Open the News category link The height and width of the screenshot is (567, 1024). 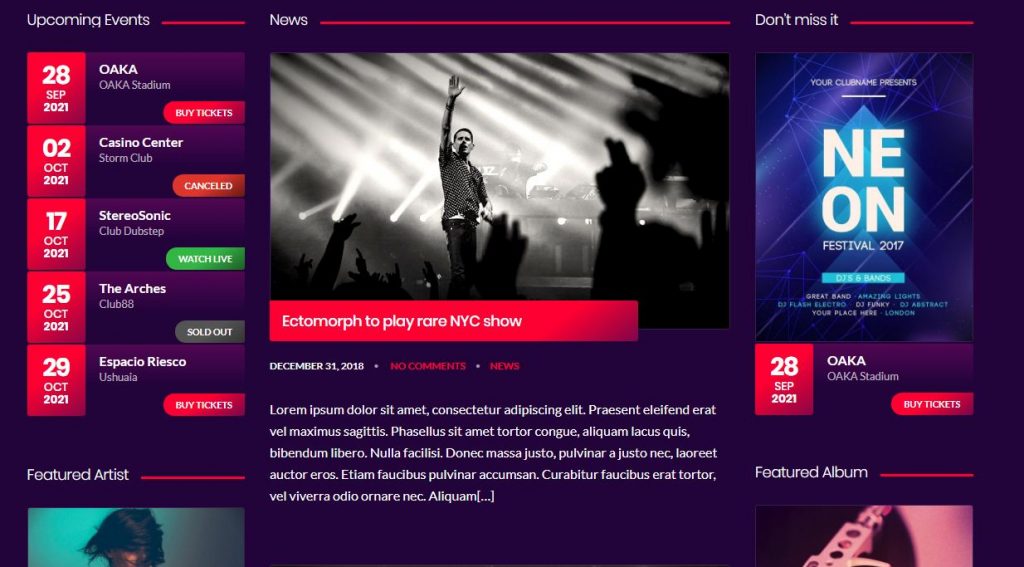point(505,366)
